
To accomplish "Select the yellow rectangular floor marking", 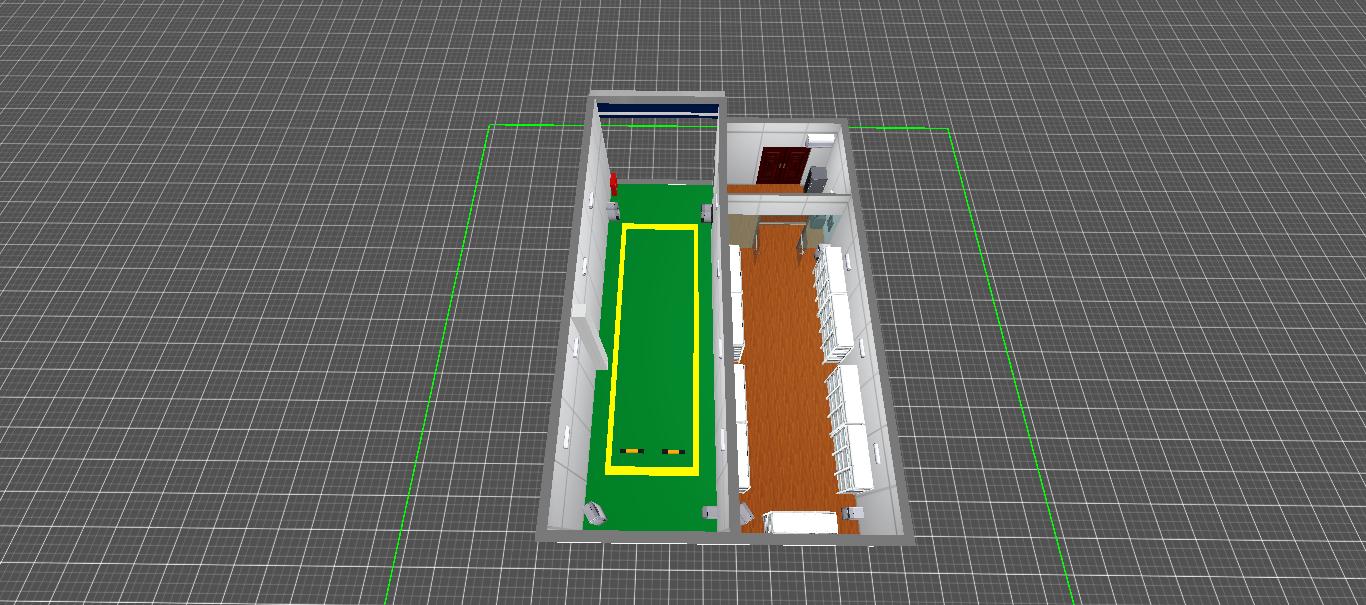I will (657, 228).
